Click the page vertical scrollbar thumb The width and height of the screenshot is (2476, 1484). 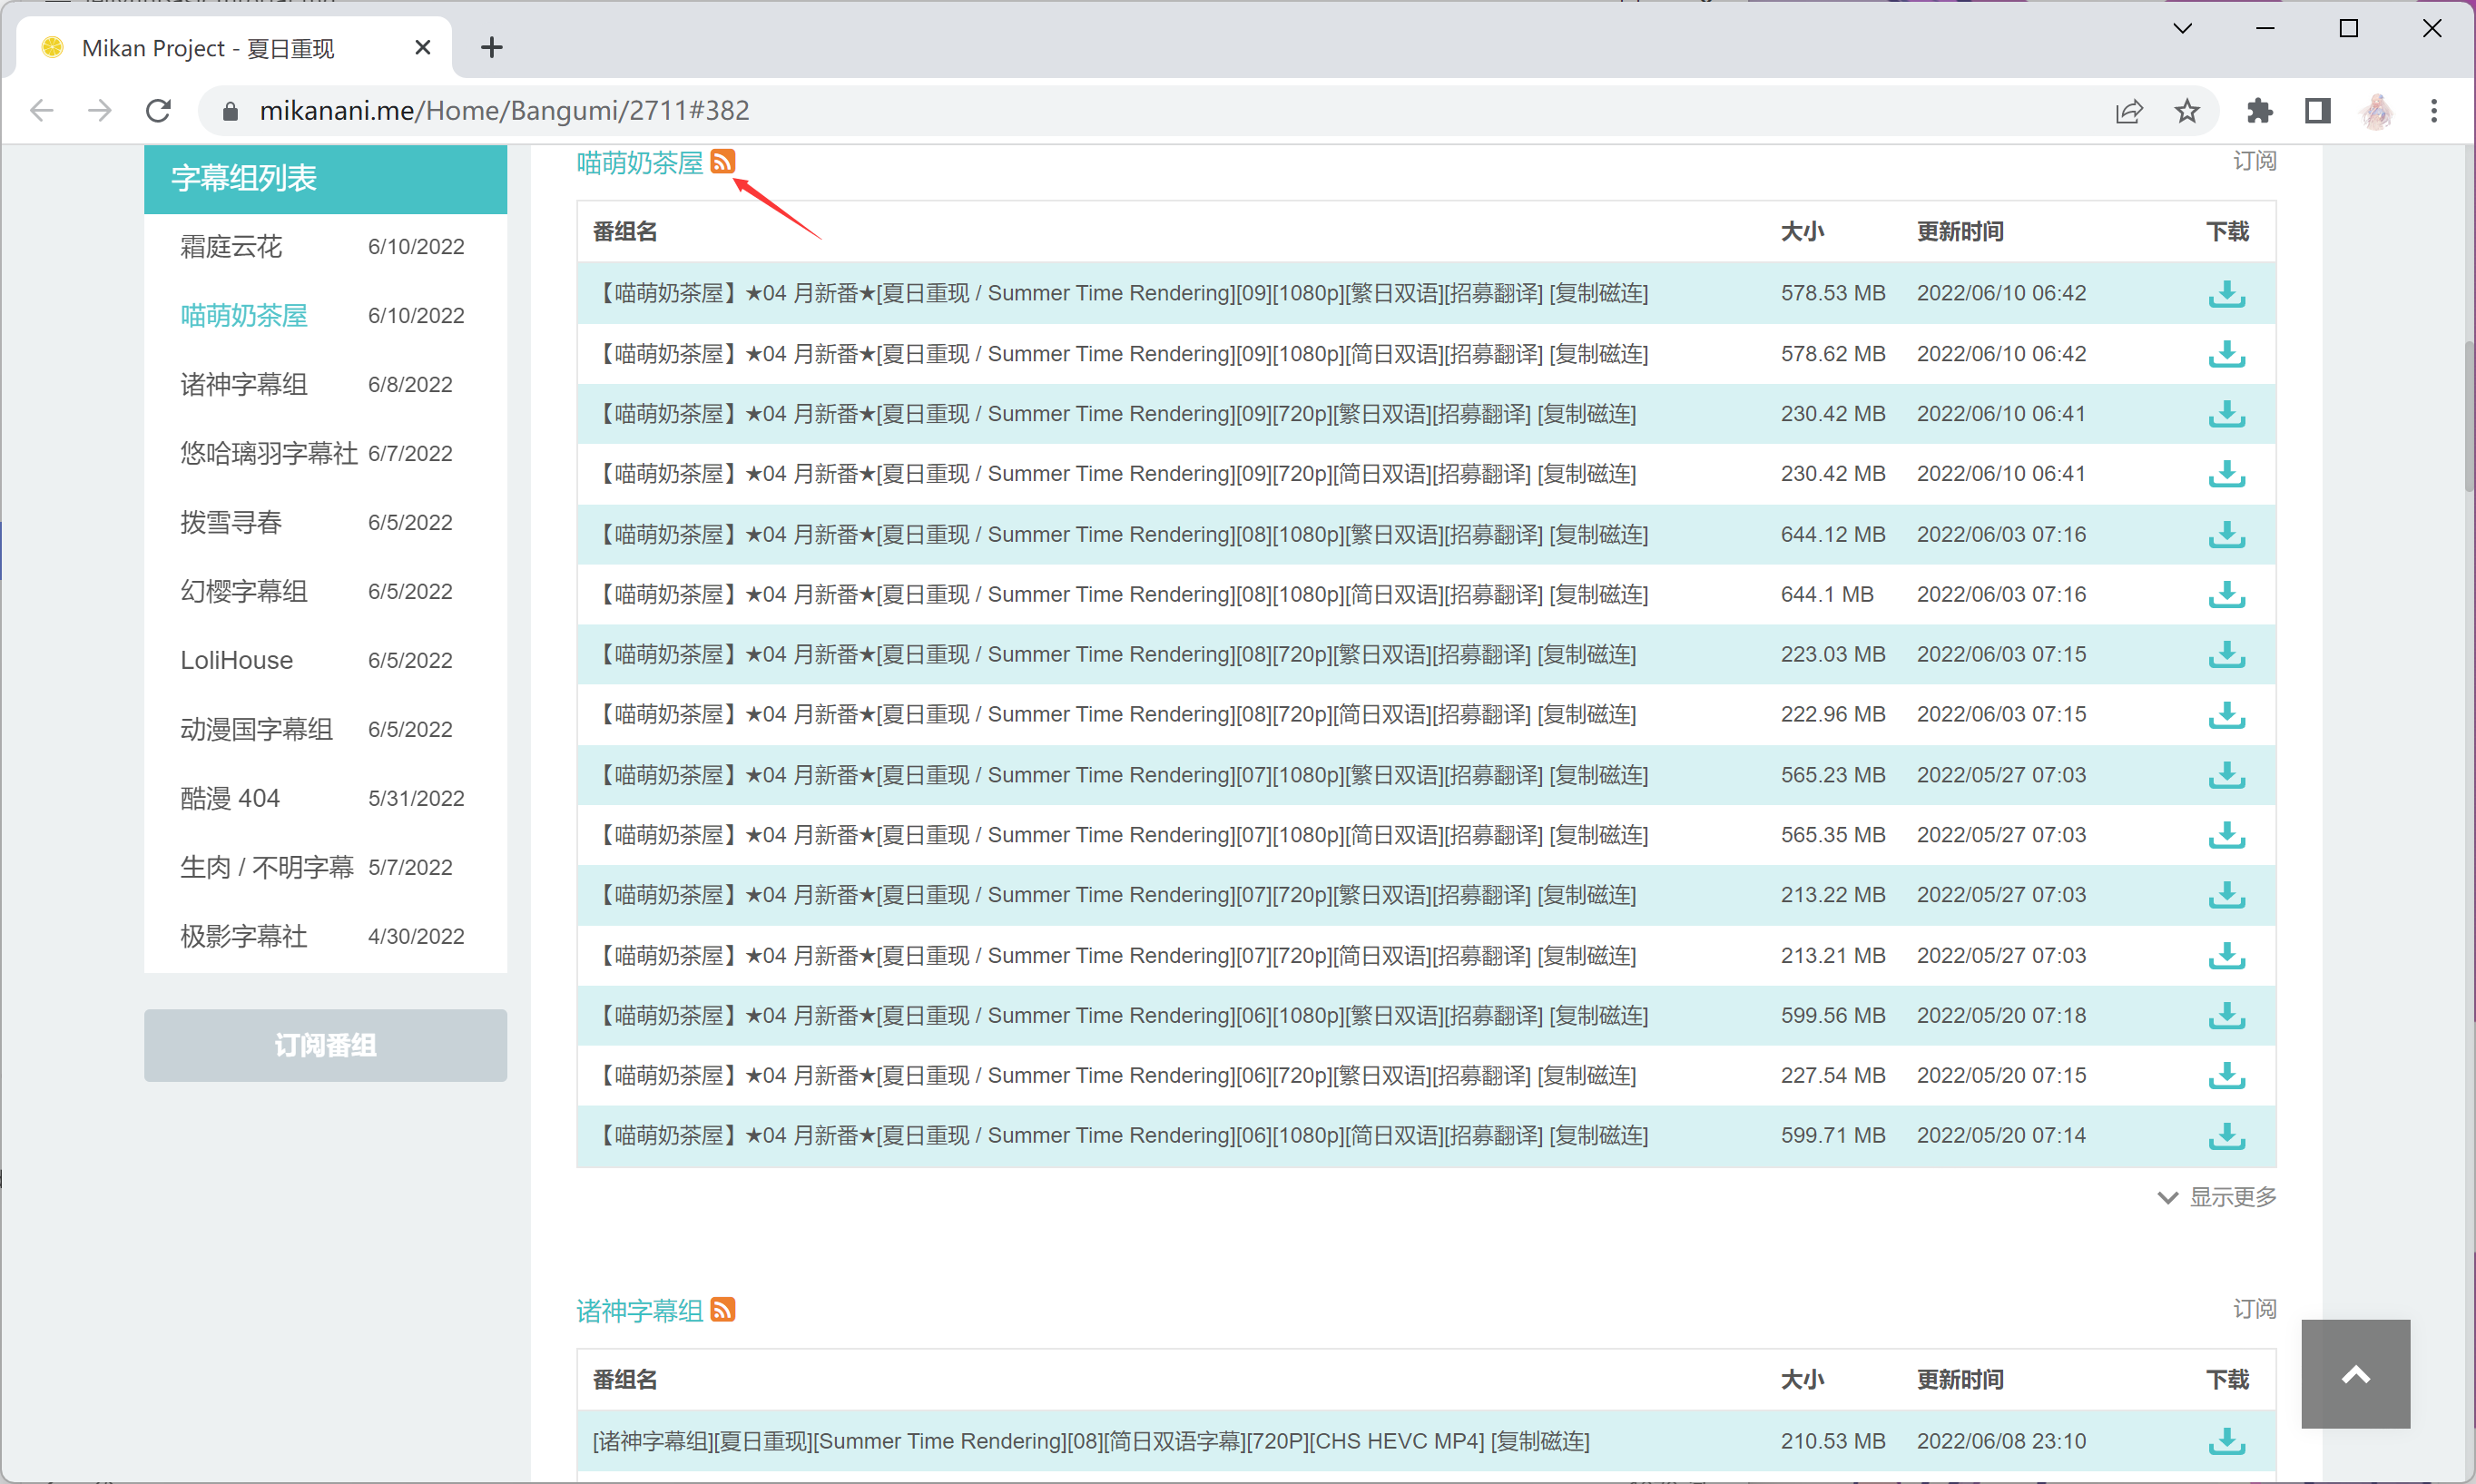coord(2467,415)
